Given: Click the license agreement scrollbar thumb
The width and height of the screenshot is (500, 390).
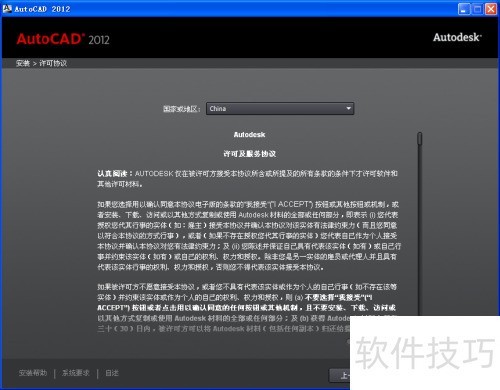Looking at the screenshot, I should coord(420,139).
